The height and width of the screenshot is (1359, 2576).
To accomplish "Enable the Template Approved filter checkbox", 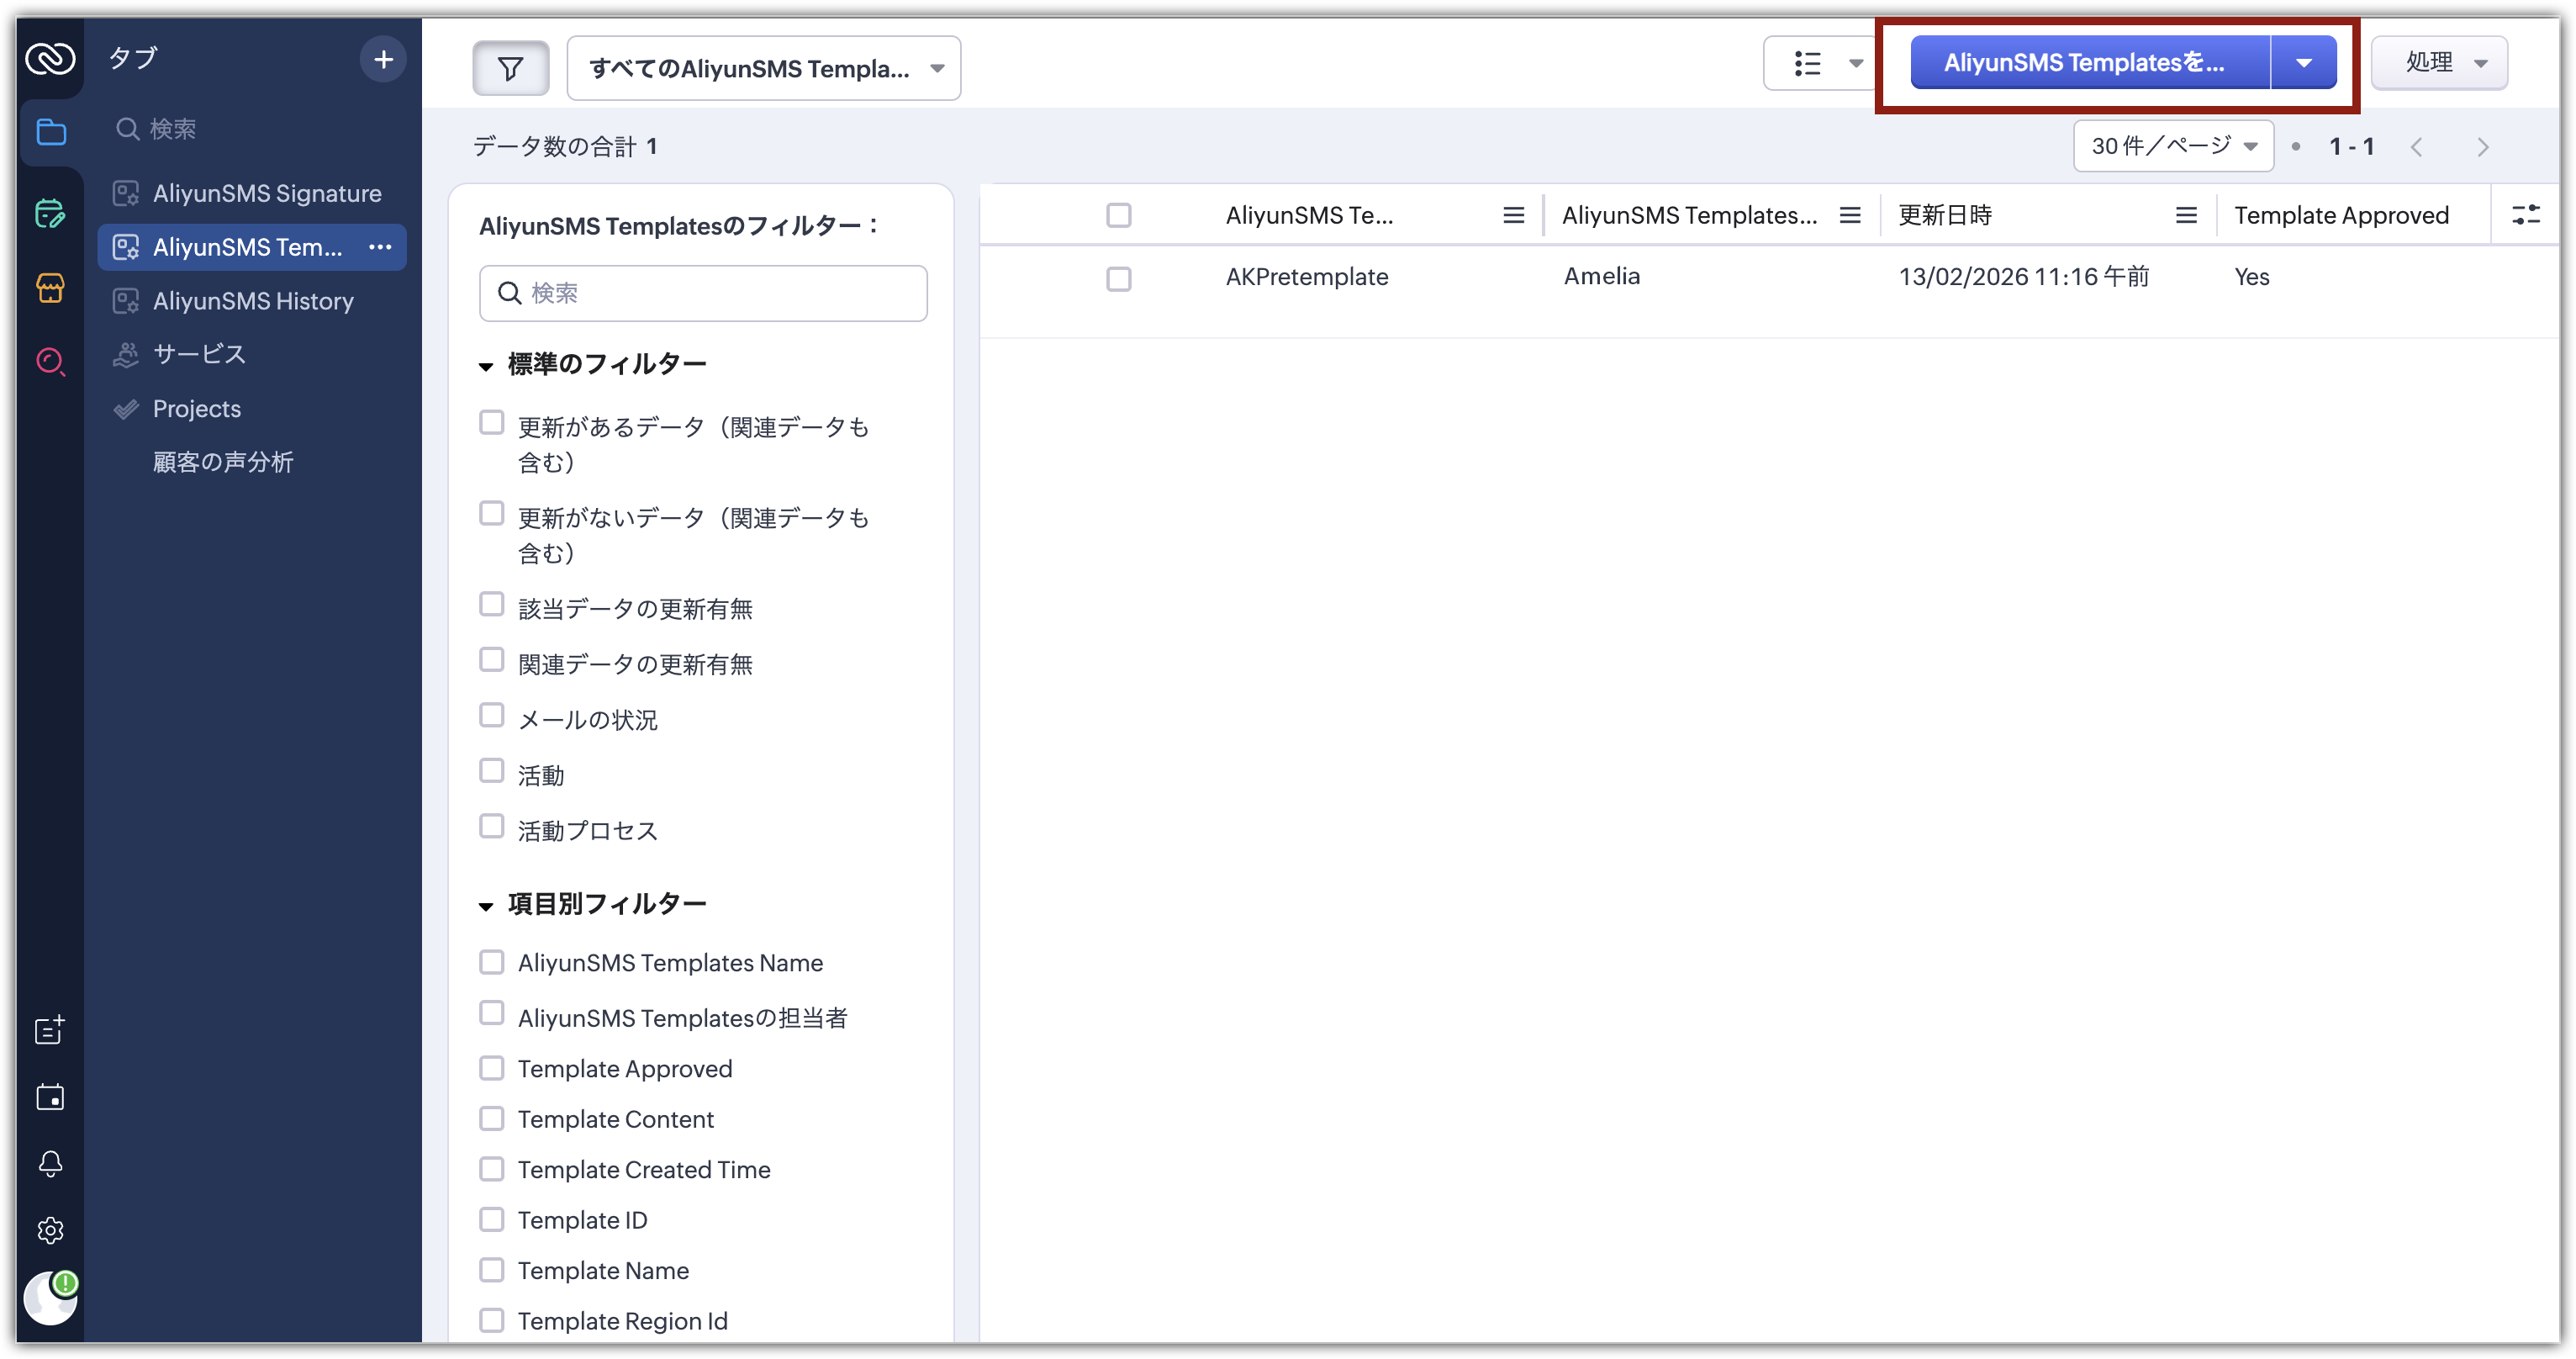I will (x=491, y=1068).
